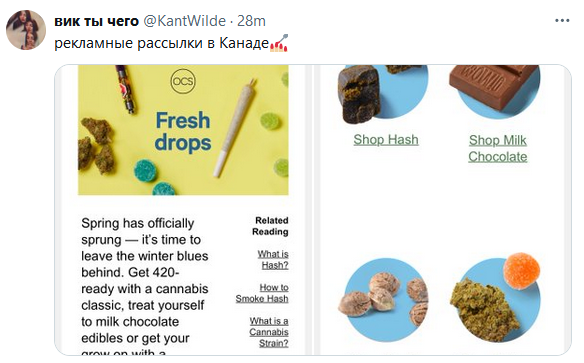The width and height of the screenshot is (584, 363).
Task: Open the What is Hash? article link
Action: 273,259
